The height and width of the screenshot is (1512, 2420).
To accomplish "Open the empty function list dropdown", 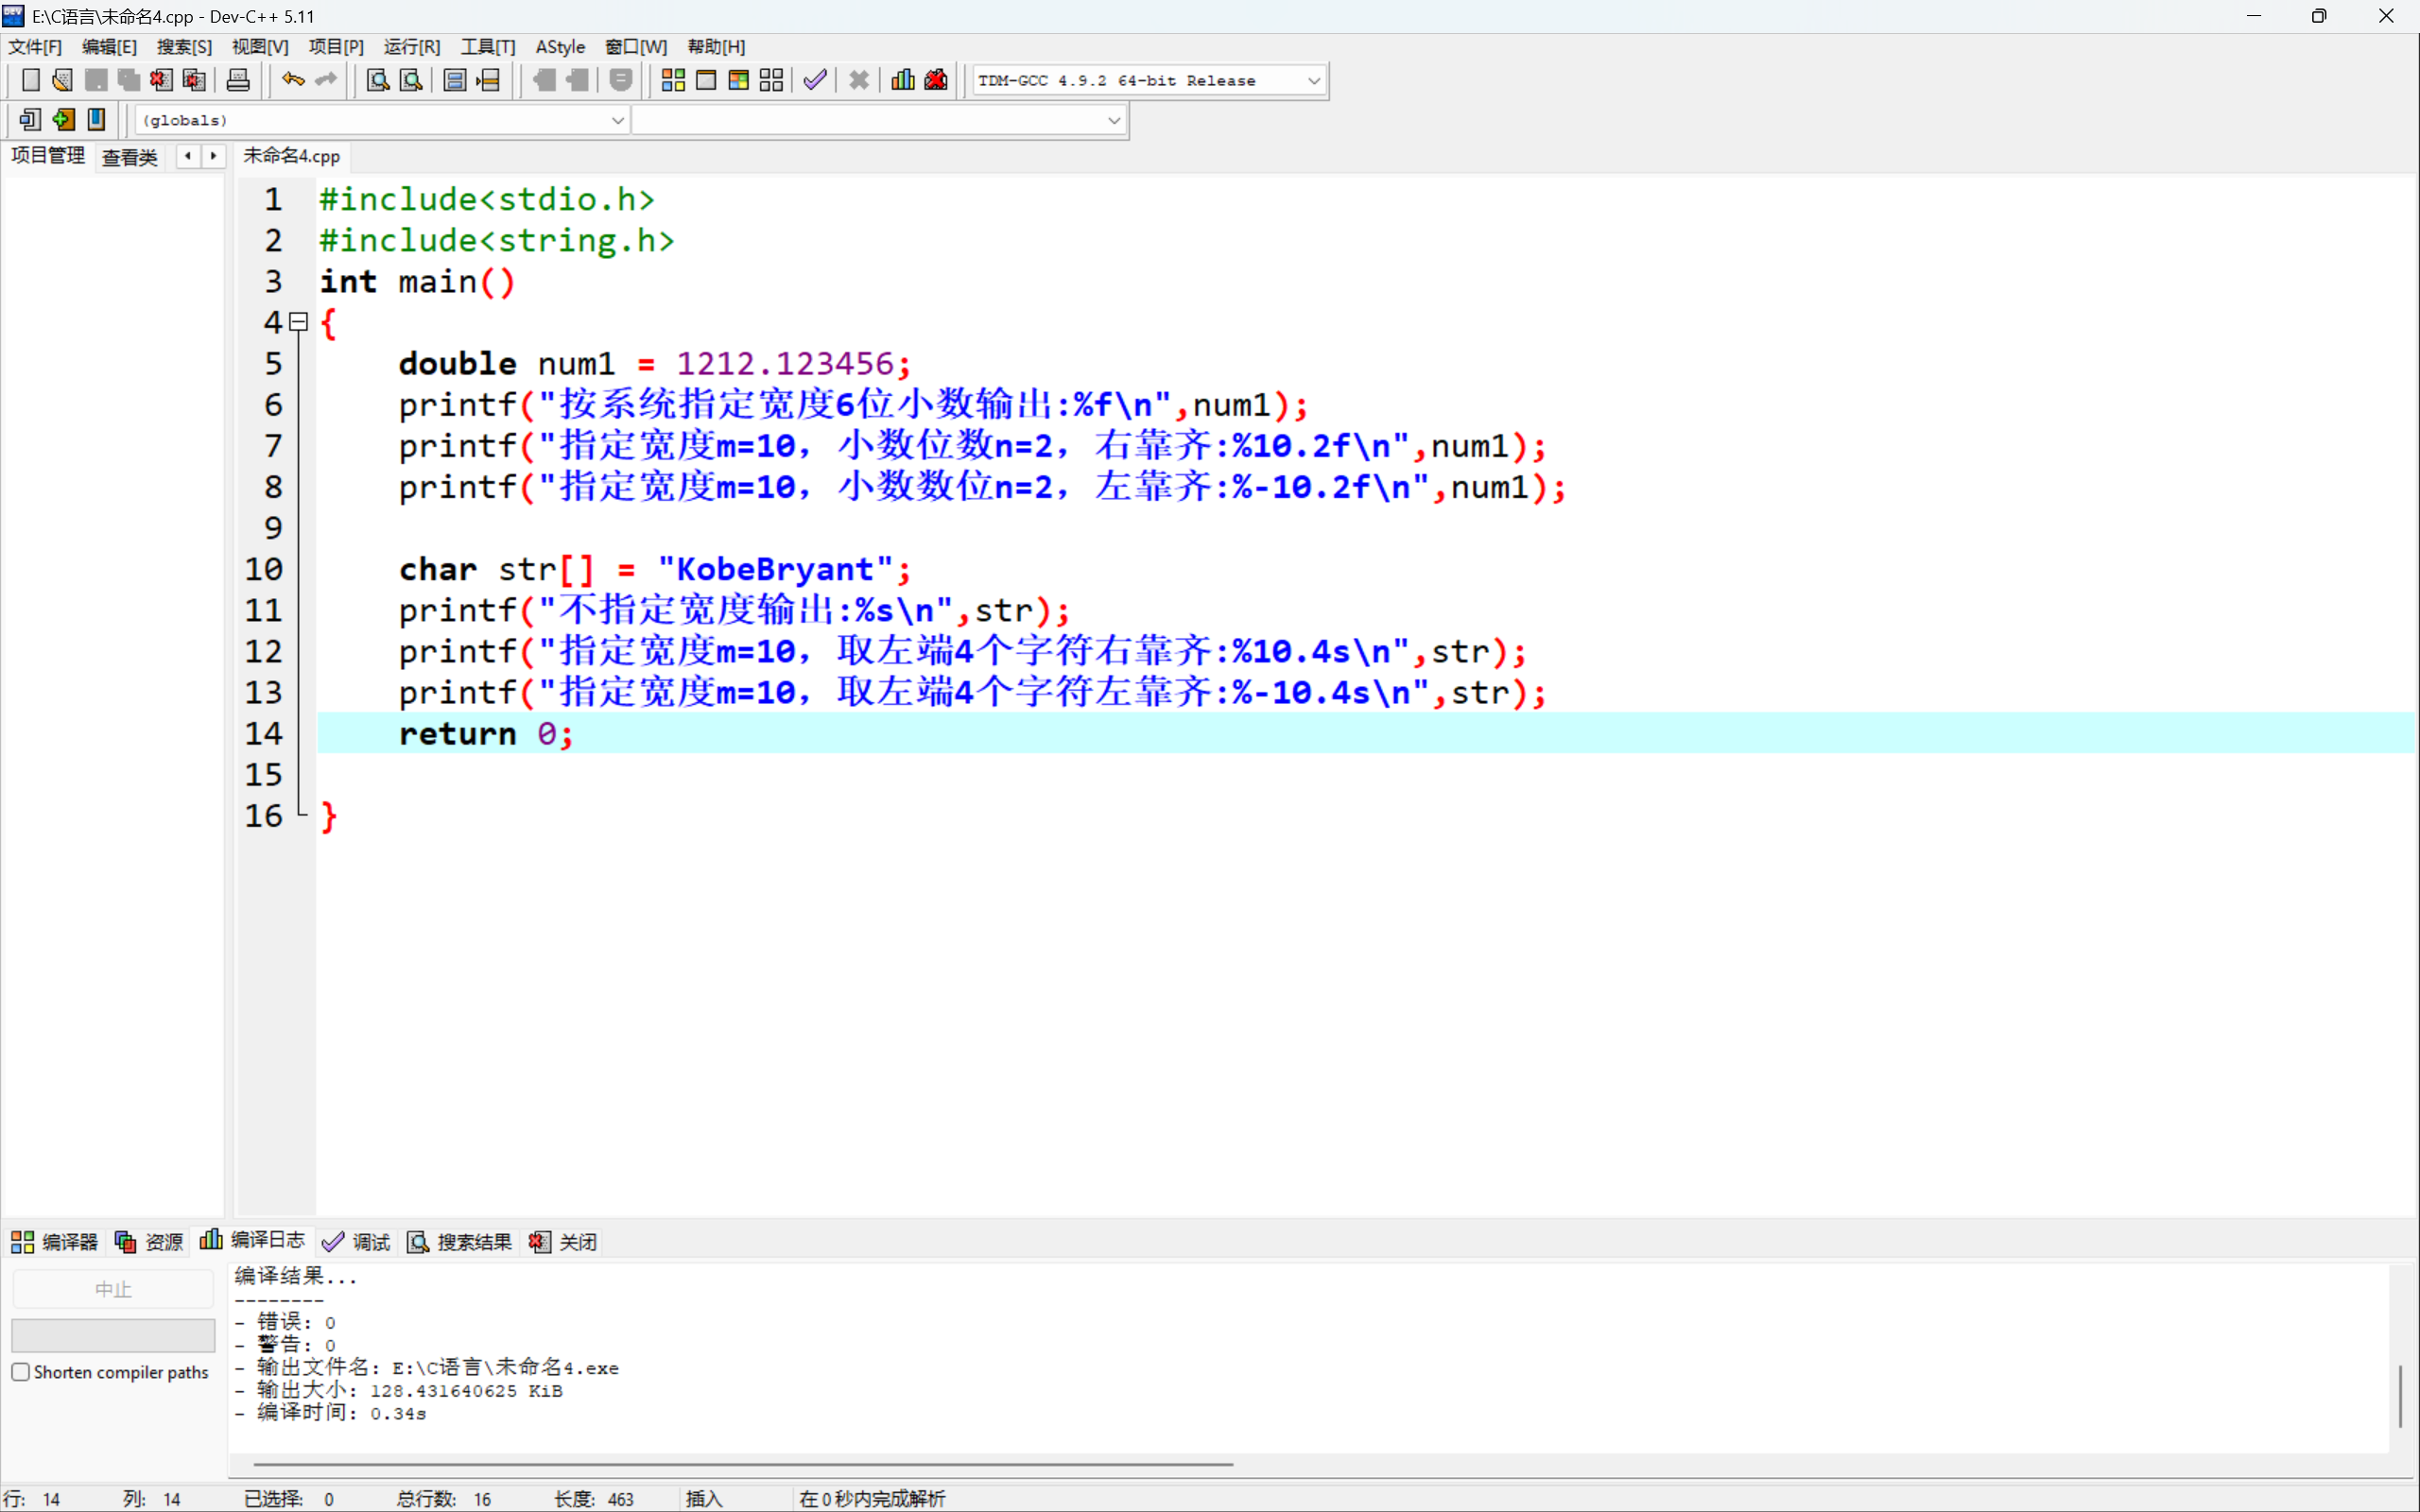I will point(1113,120).
